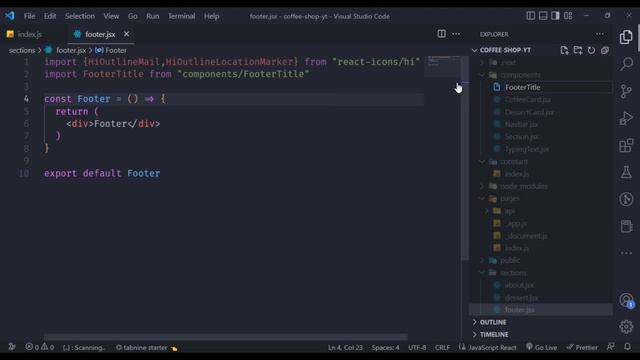This screenshot has height=360, width=640.
Task: Open the Extensions view
Action: click(x=626, y=145)
